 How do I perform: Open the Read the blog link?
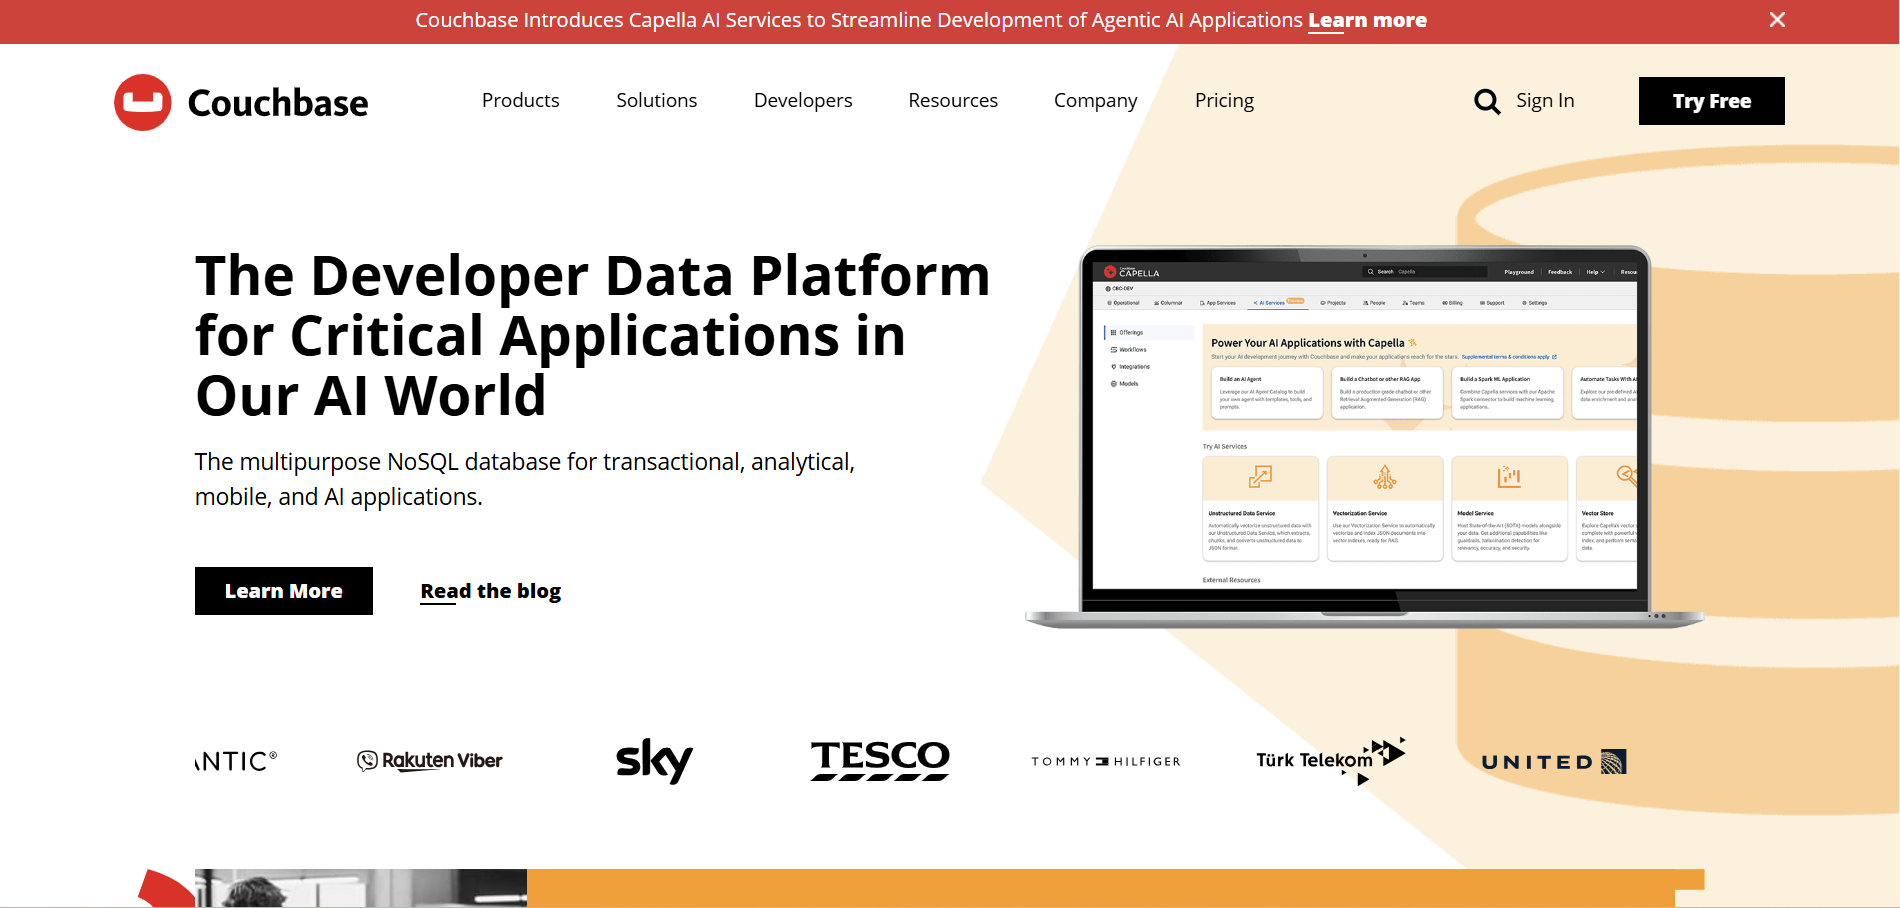491,591
